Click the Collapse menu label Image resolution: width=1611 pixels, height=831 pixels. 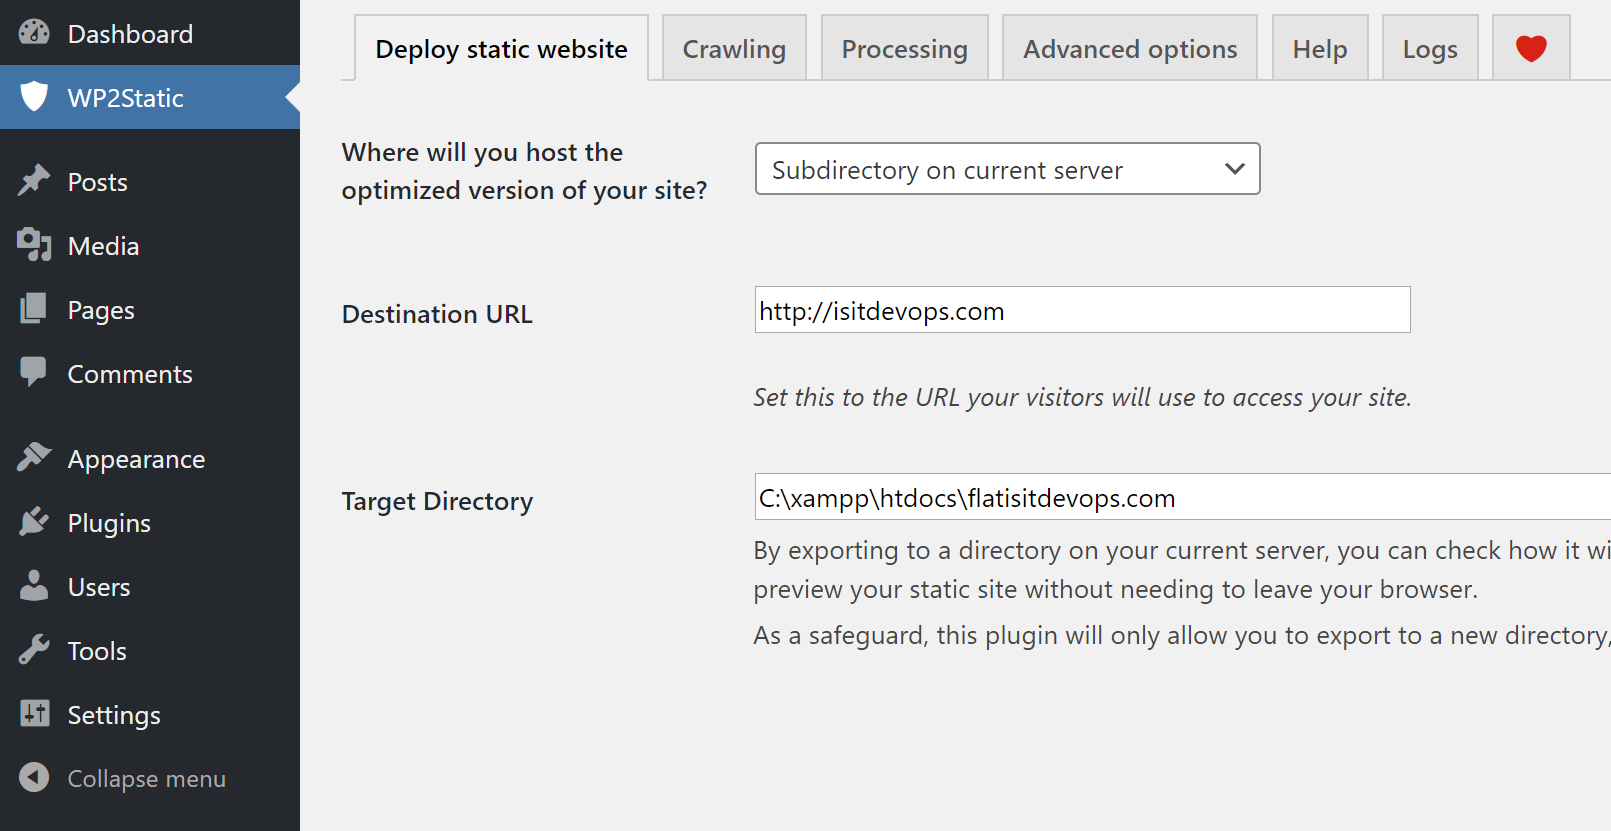coord(146,779)
